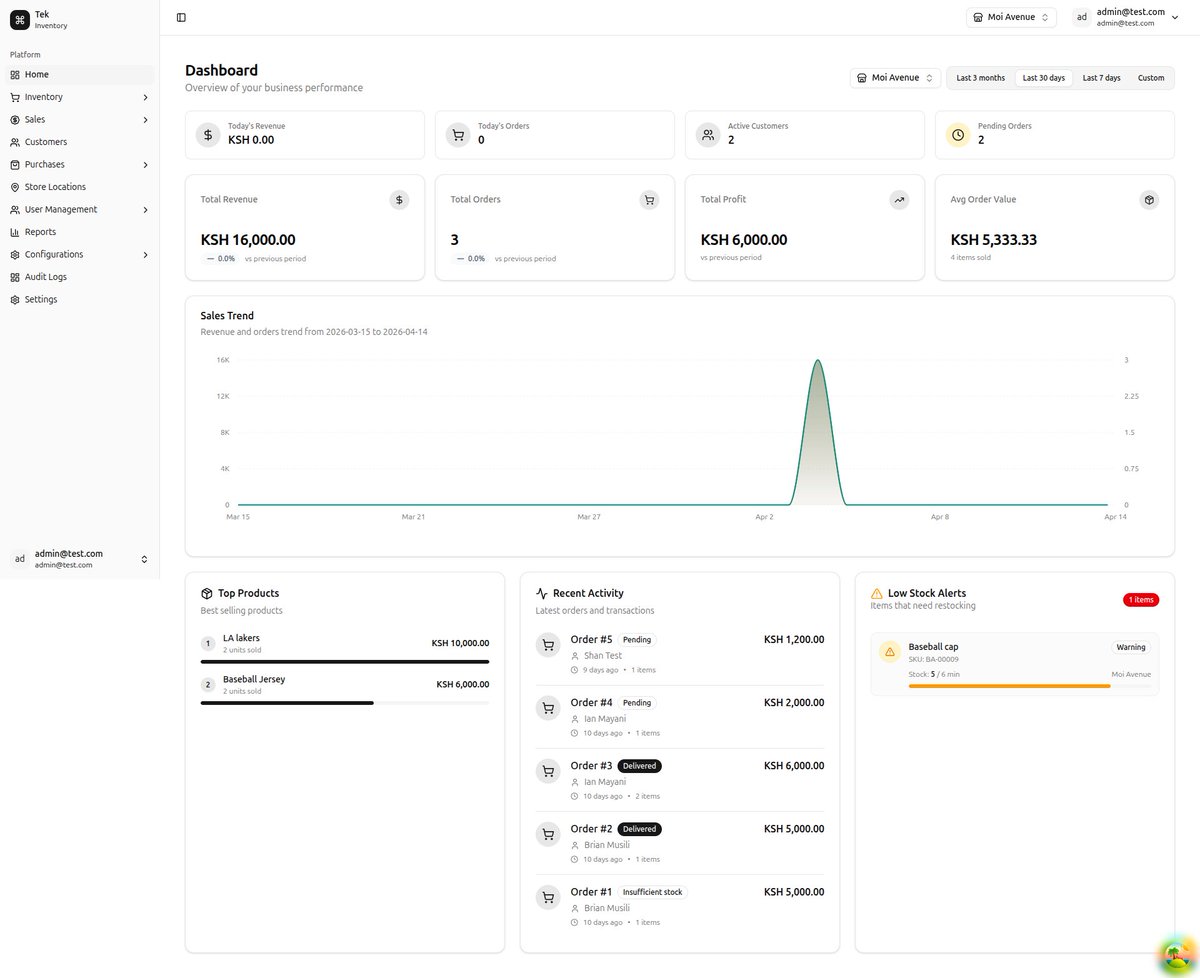Click the trend arrow icon in Total Profit card
This screenshot has width=1200, height=978.
[x=899, y=200]
